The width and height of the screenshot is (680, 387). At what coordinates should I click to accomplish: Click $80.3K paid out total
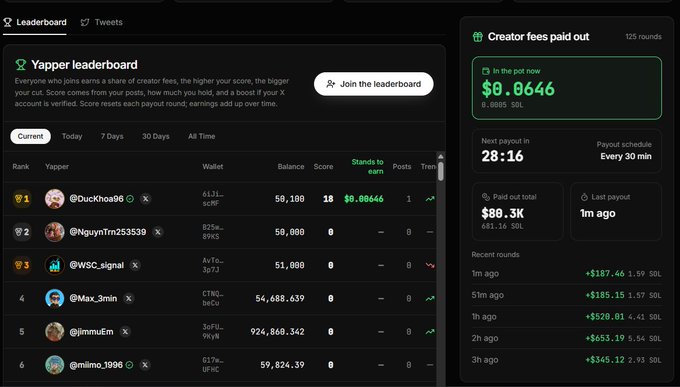coord(502,213)
